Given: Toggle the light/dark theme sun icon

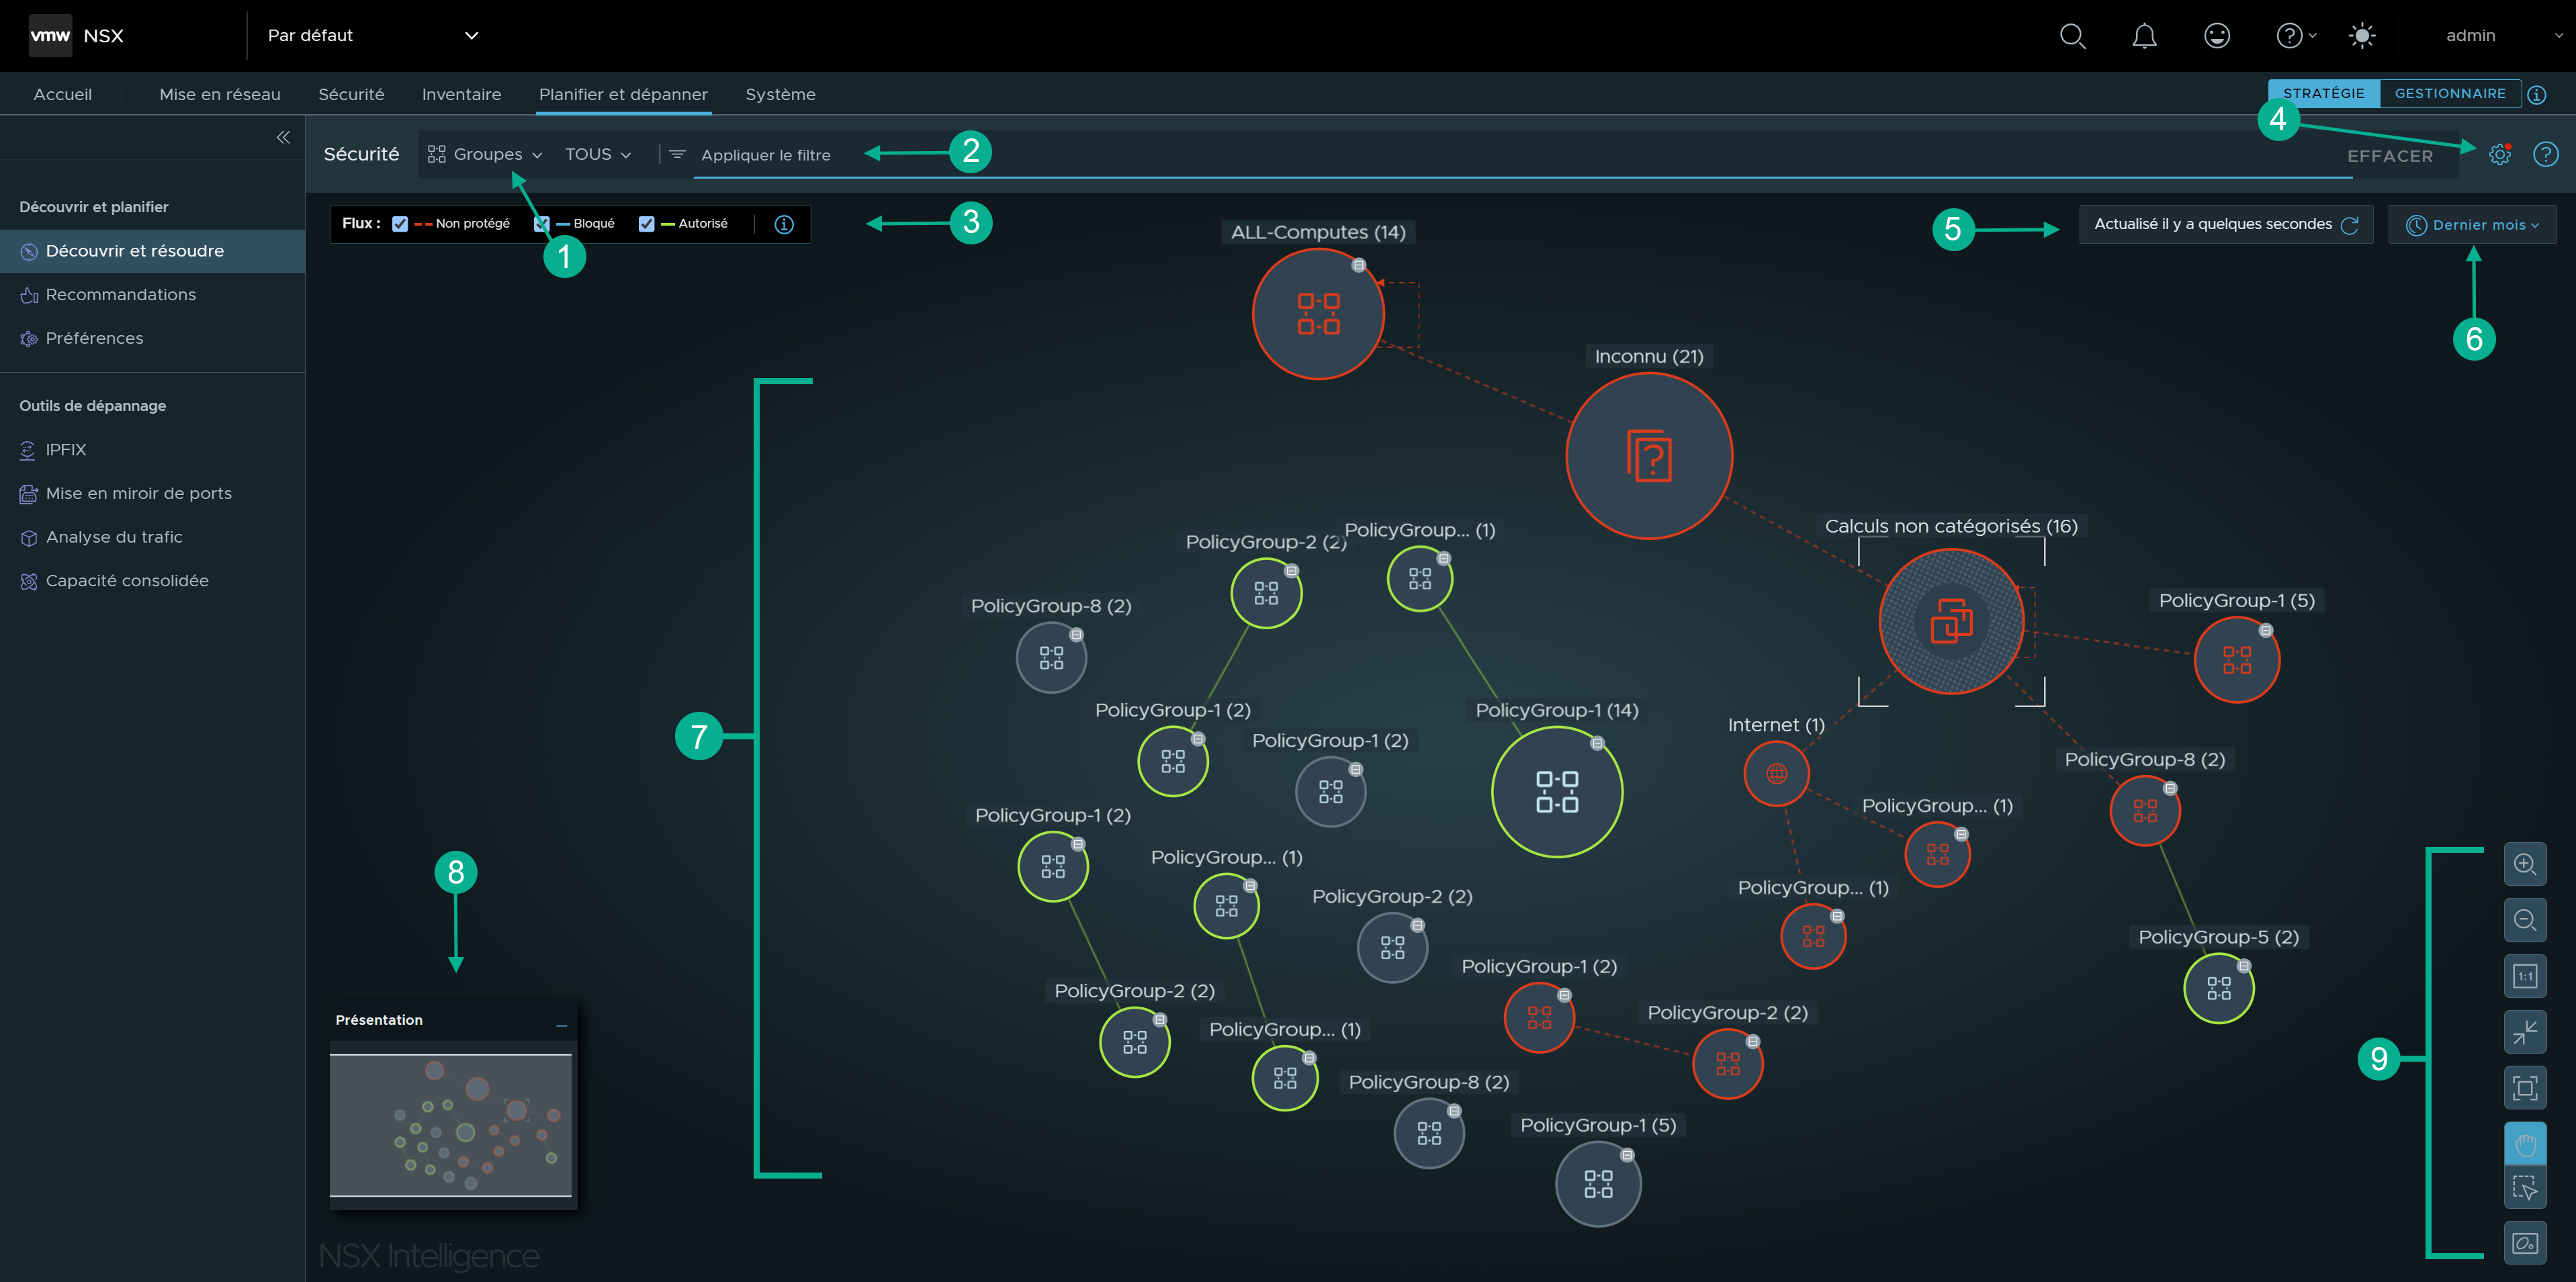Looking at the screenshot, I should [2362, 36].
